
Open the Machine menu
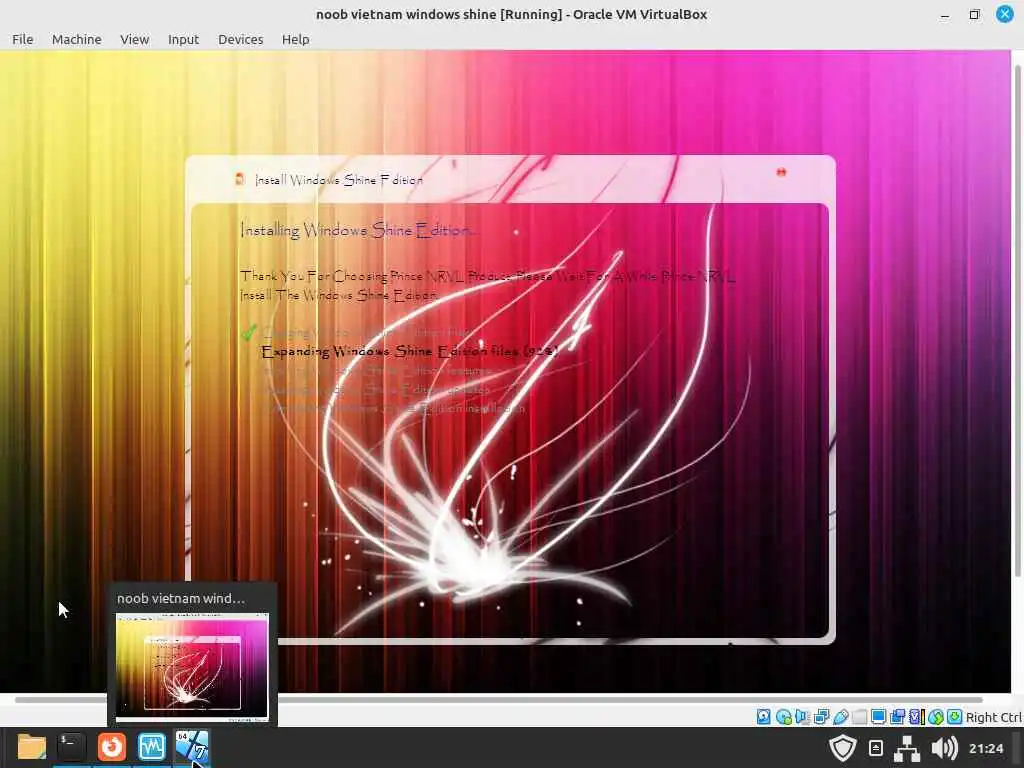coord(76,39)
